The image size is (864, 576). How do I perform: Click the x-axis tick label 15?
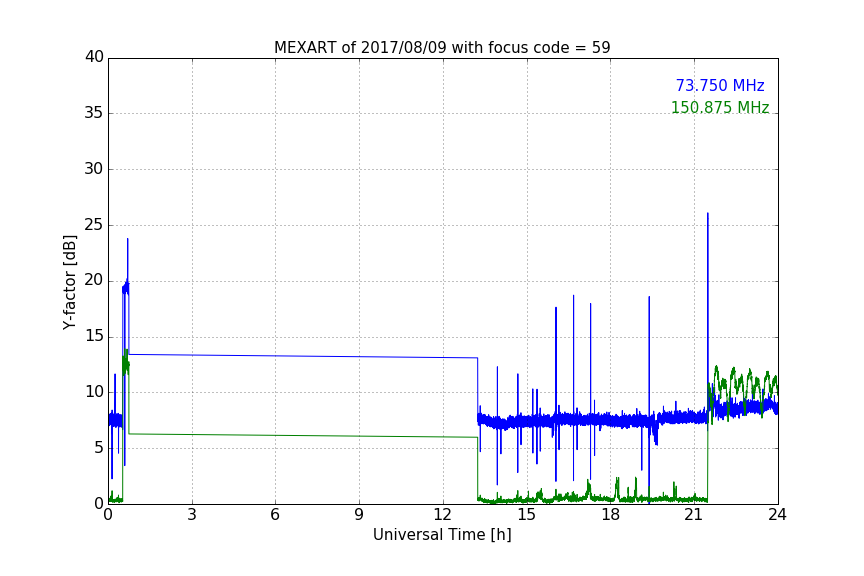(x=527, y=515)
